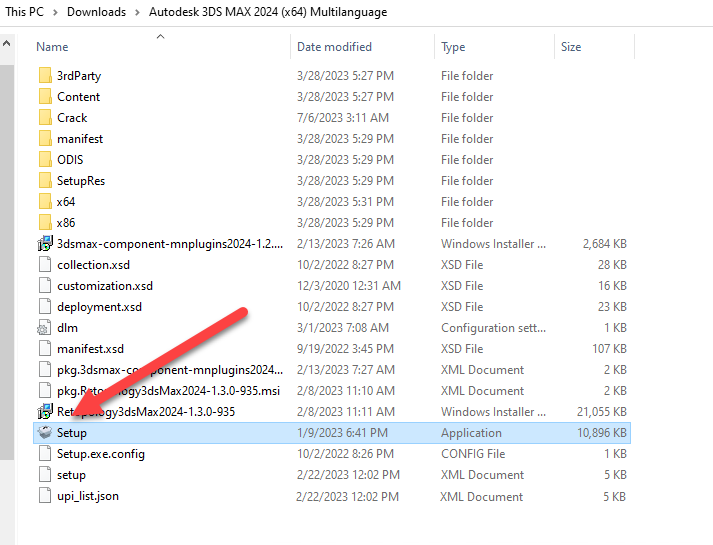Select the x86 folder name

point(66,223)
